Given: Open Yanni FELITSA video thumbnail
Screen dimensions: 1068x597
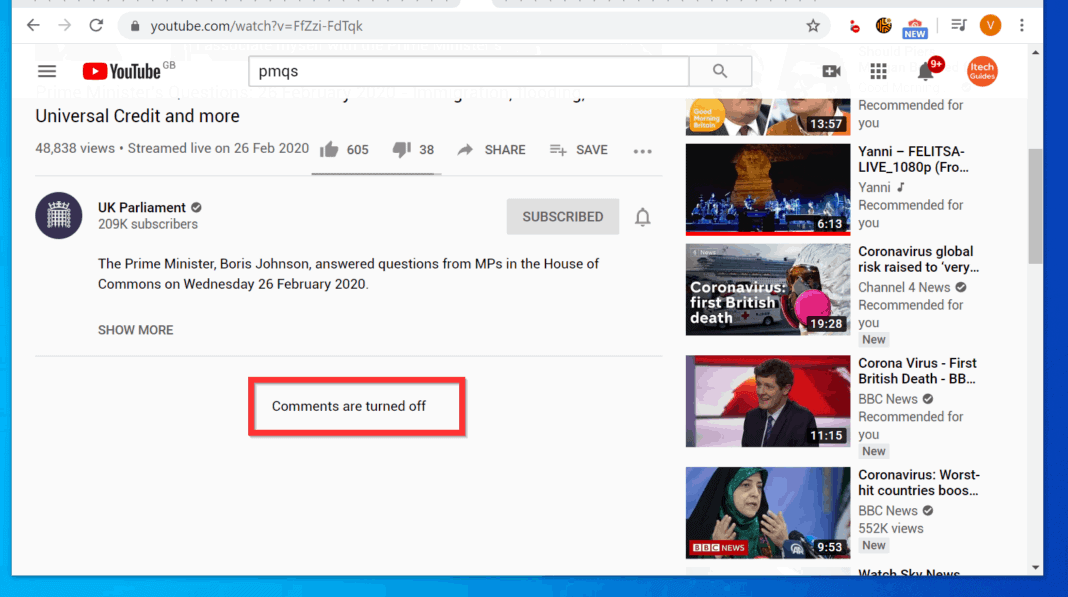Looking at the screenshot, I should coord(768,189).
